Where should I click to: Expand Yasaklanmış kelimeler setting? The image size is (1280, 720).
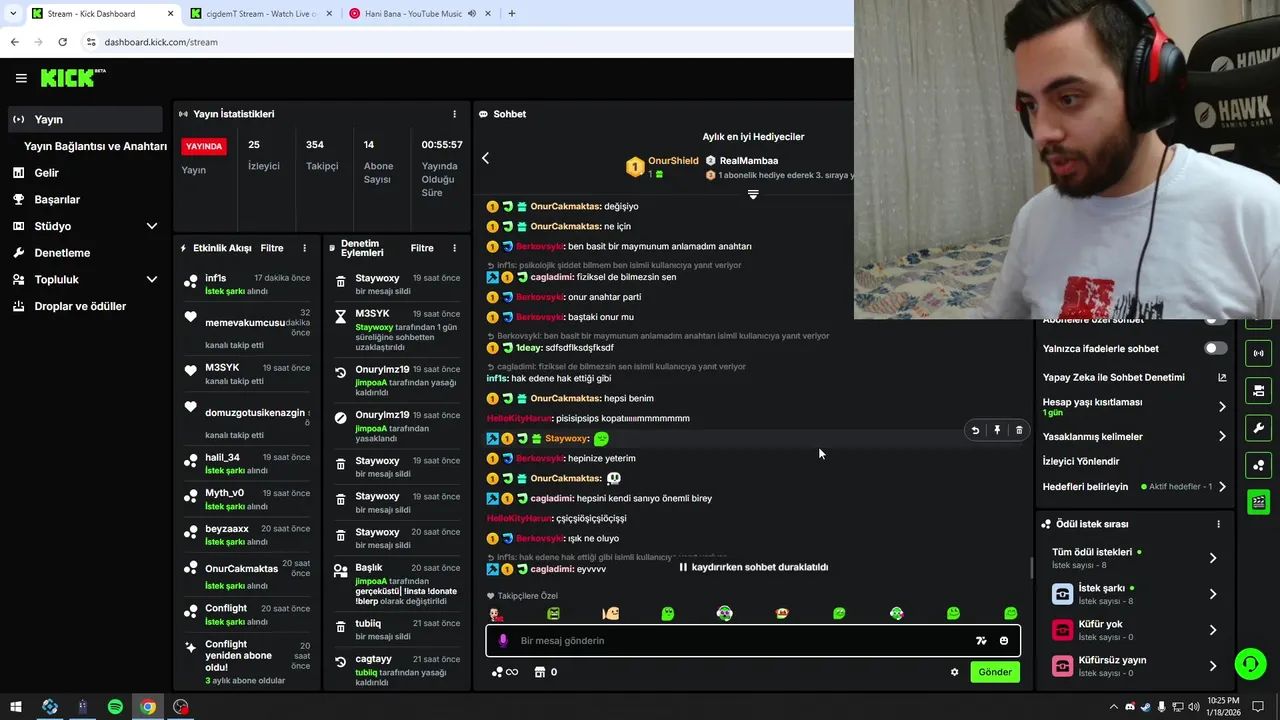click(x=1135, y=436)
